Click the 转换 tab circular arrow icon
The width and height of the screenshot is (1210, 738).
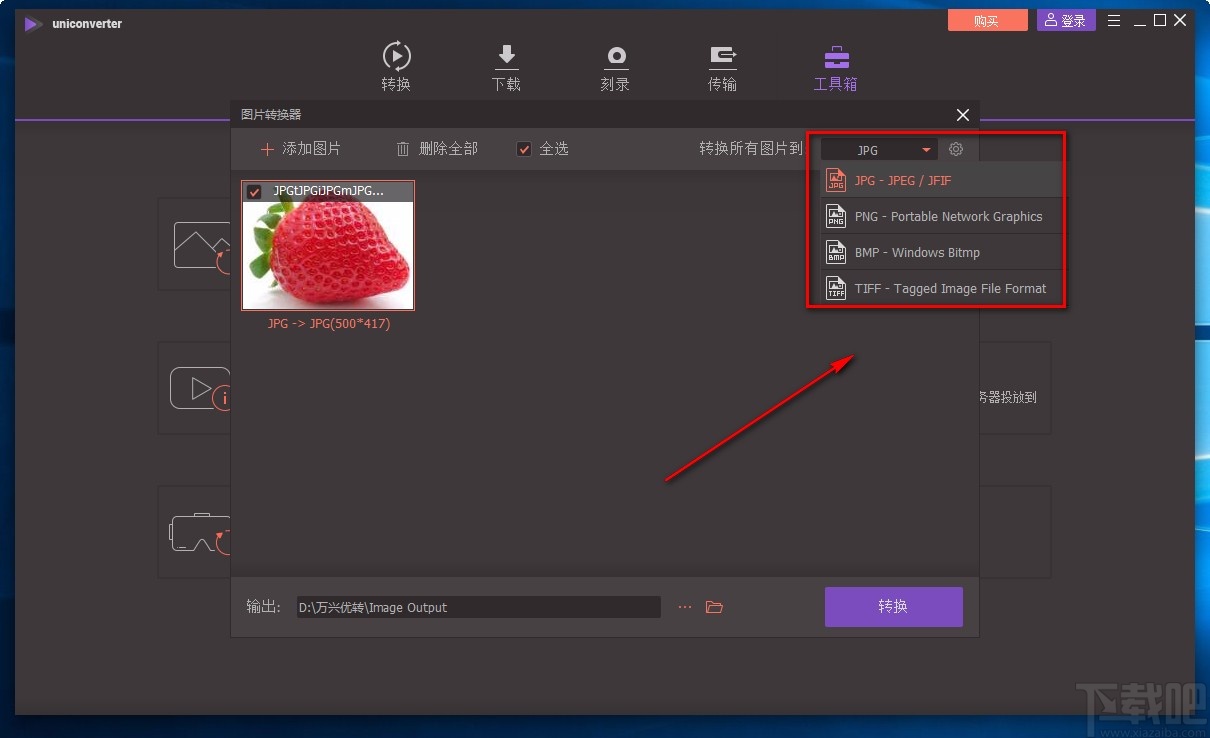tap(396, 55)
